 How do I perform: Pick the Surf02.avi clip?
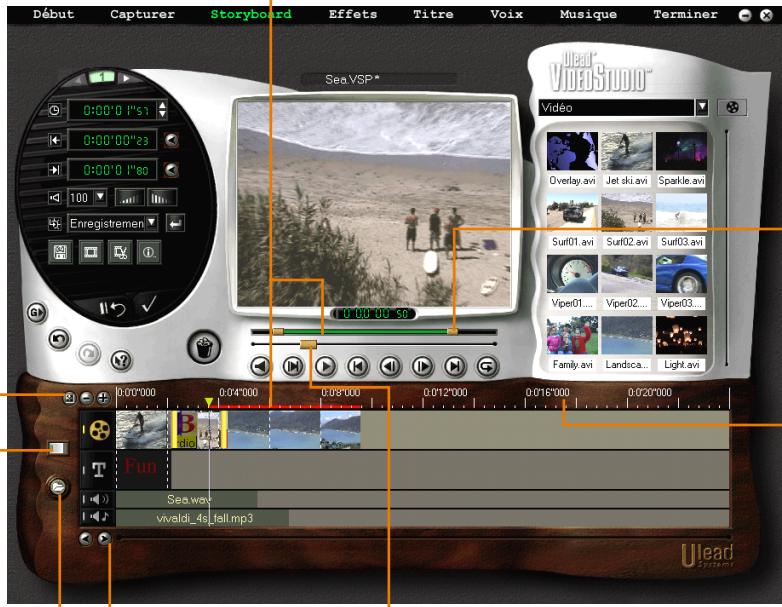point(626,212)
